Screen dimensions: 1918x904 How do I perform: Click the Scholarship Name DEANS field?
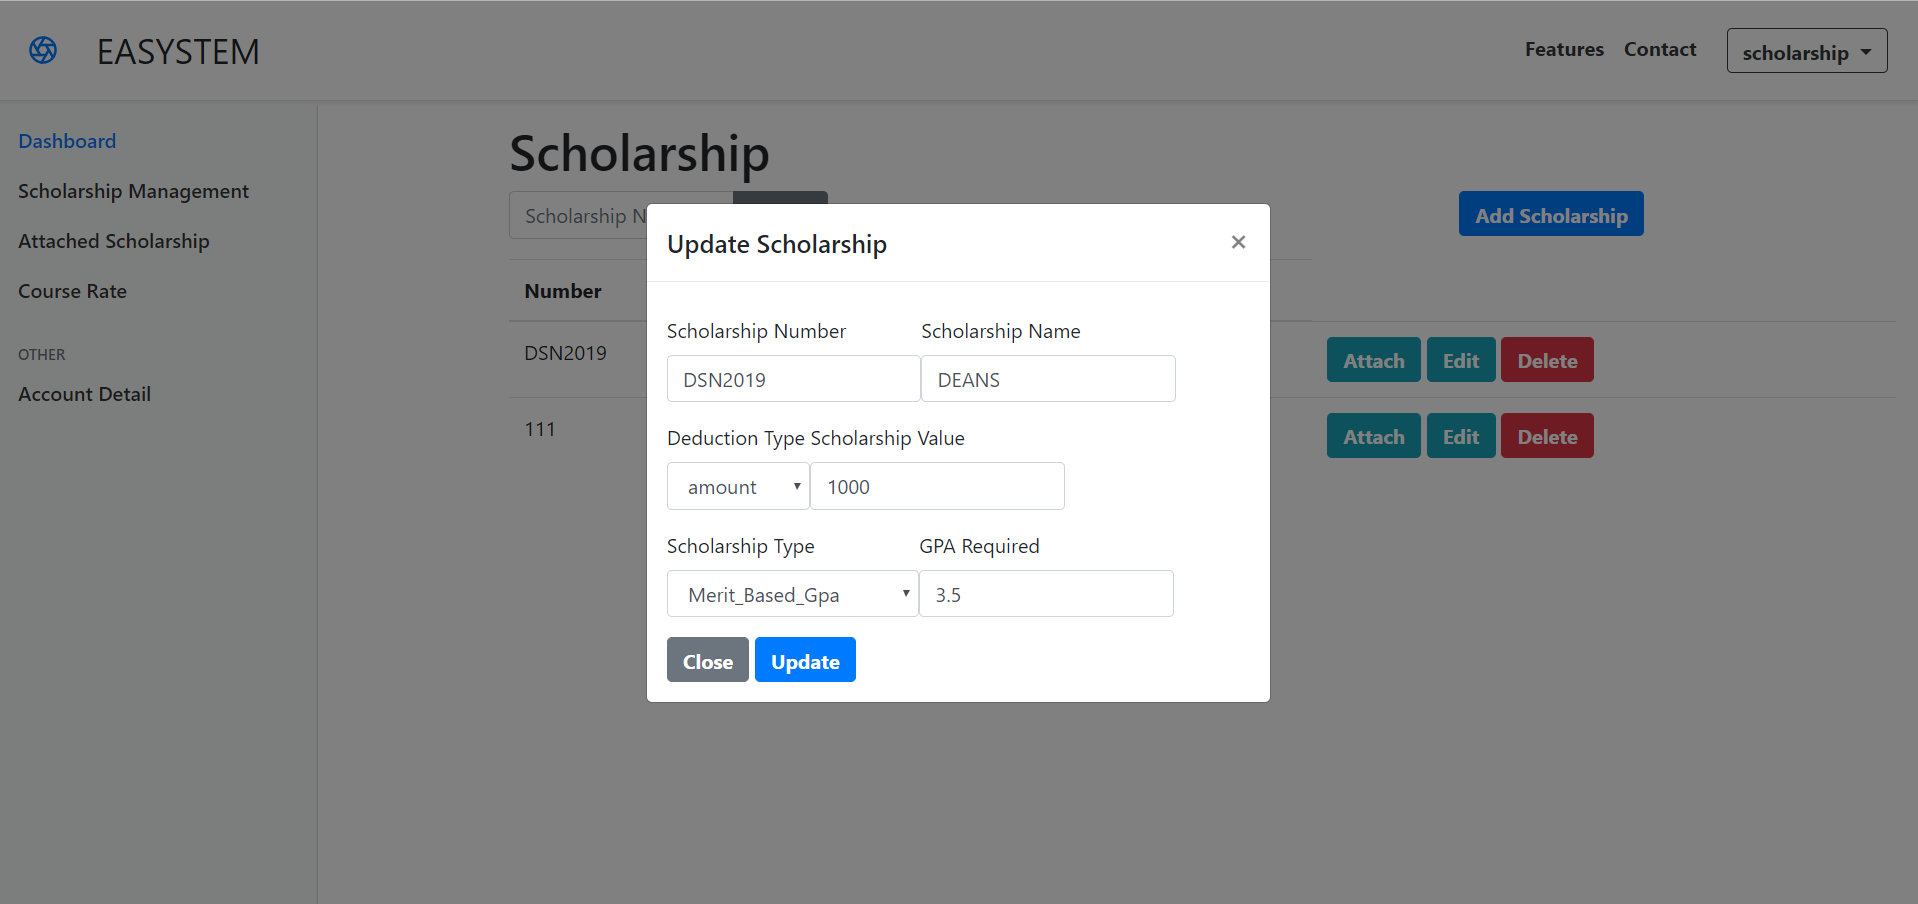pyautogui.click(x=1047, y=380)
